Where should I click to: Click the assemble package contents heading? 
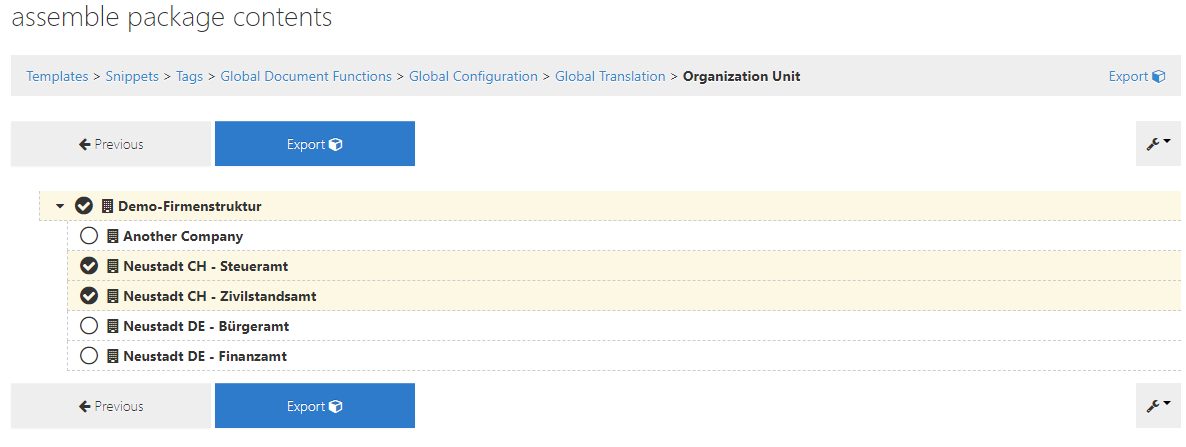pyautogui.click(x=172, y=16)
